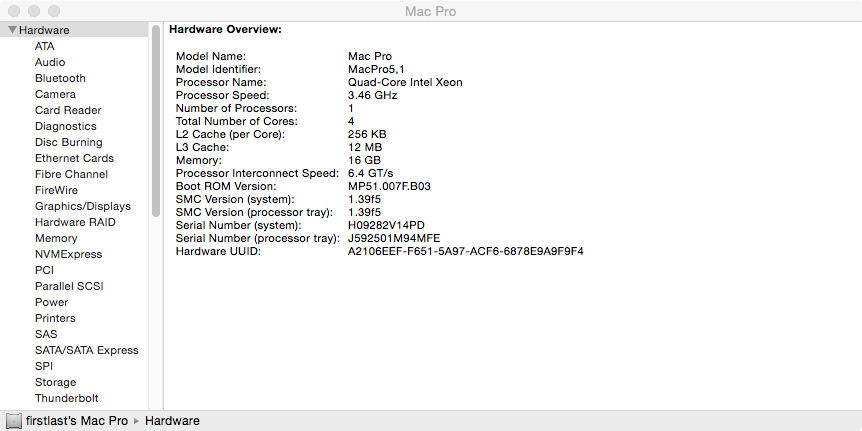Image resolution: width=862 pixels, height=431 pixels.
Task: Select firstlast's Mac Pro in path bar
Action: 77,421
